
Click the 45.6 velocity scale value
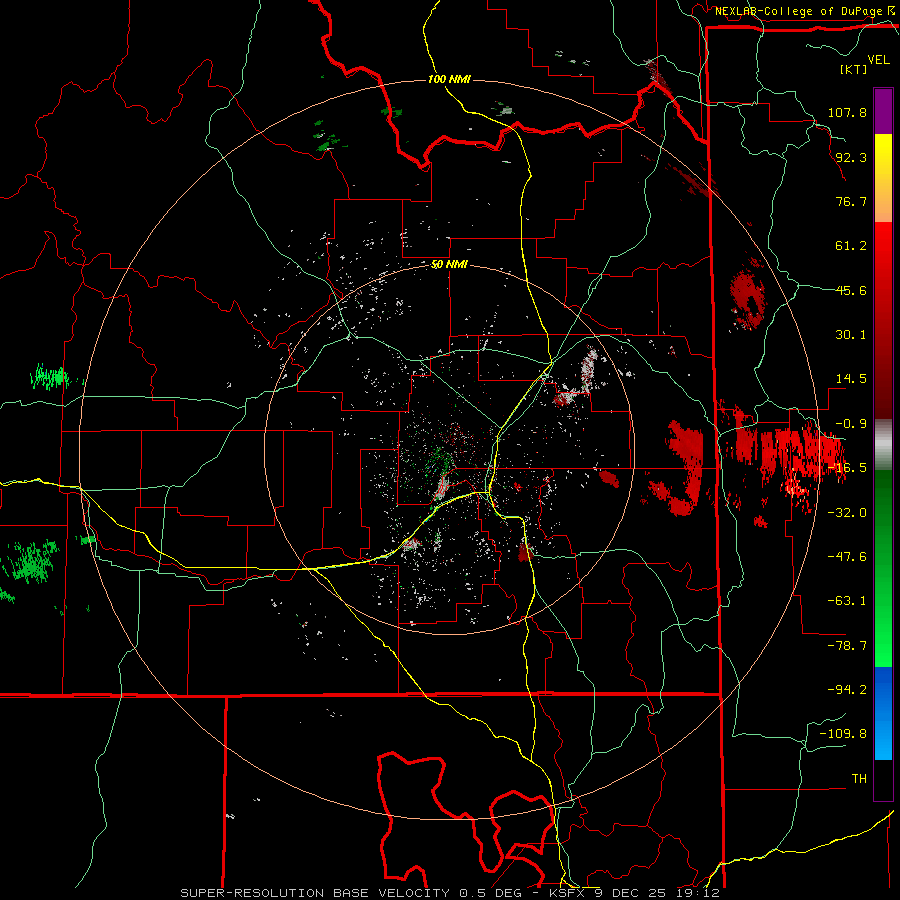coord(851,290)
